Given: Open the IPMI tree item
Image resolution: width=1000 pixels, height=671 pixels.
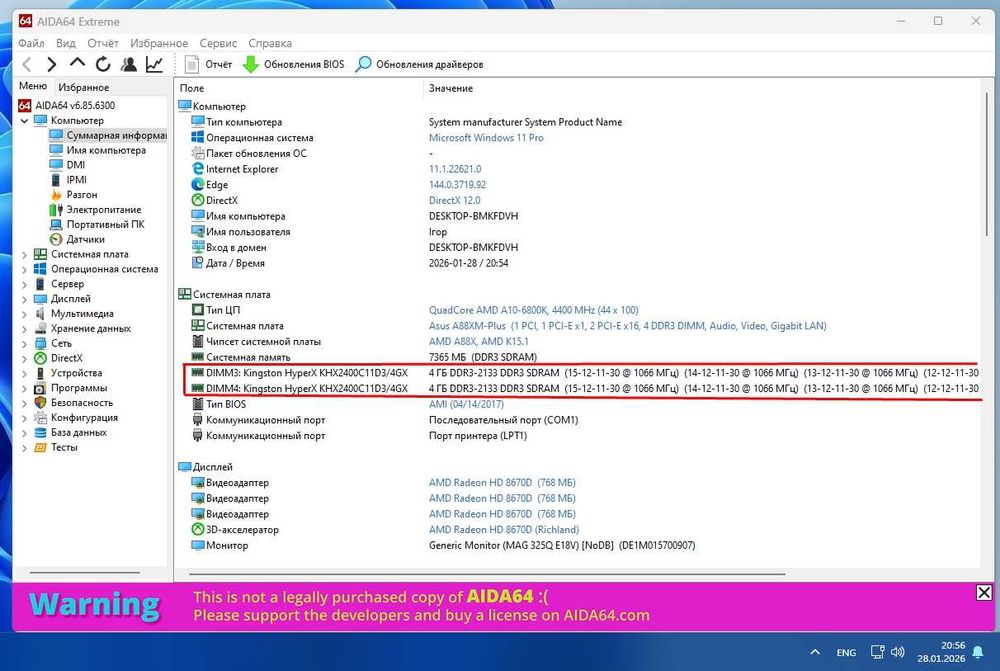Looking at the screenshot, I should pos(68,180).
